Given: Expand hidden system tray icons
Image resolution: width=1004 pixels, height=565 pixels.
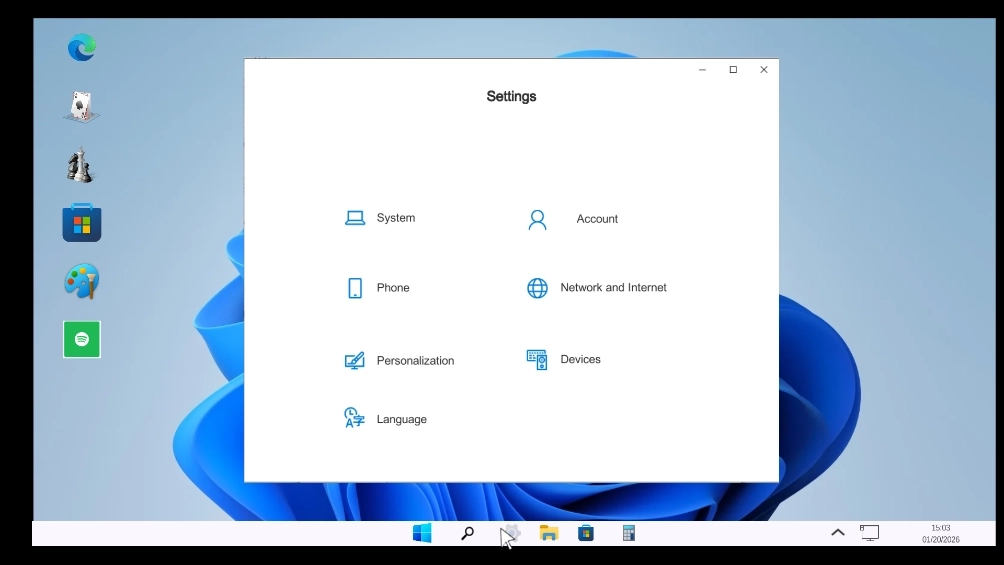Looking at the screenshot, I should (x=838, y=532).
